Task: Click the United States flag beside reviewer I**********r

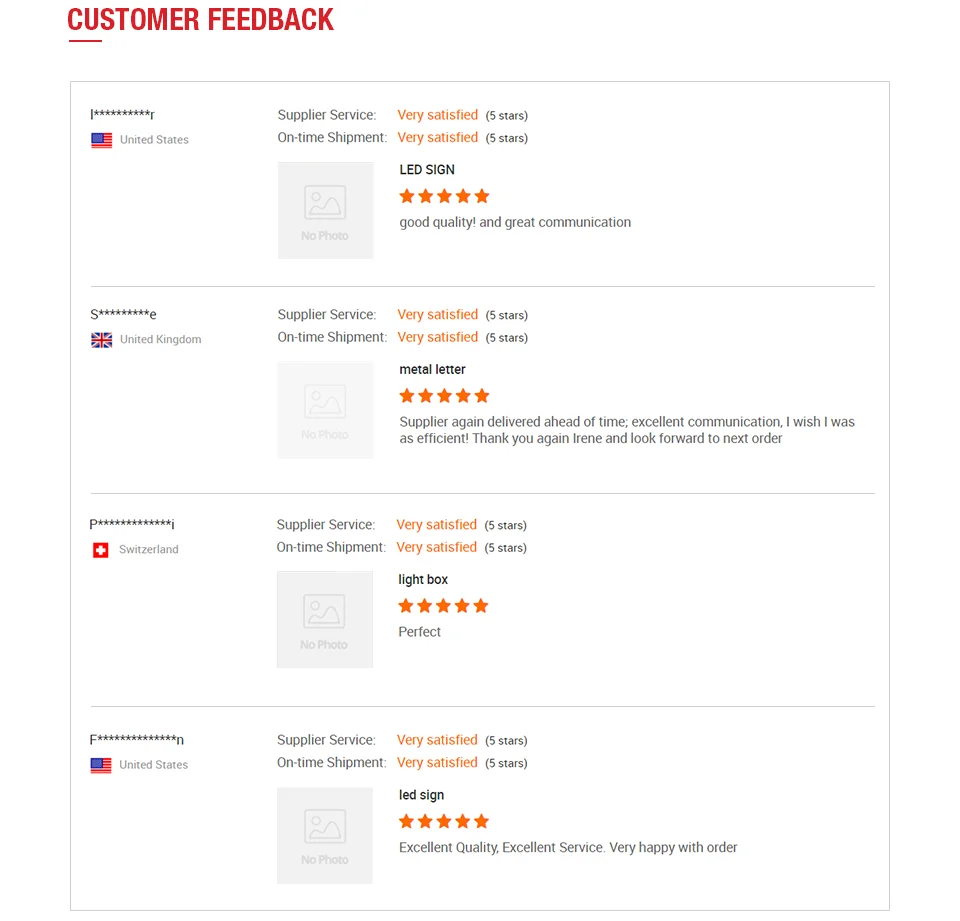Action: pyautogui.click(x=101, y=140)
